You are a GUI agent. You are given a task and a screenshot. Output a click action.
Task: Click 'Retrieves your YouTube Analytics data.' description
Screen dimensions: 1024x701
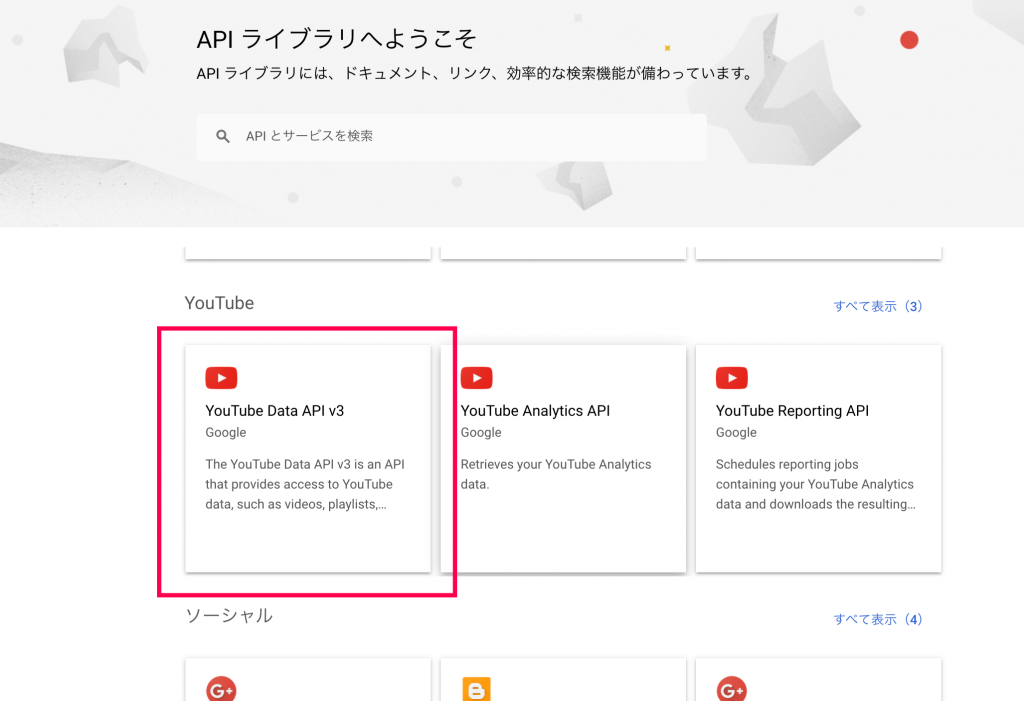556,474
